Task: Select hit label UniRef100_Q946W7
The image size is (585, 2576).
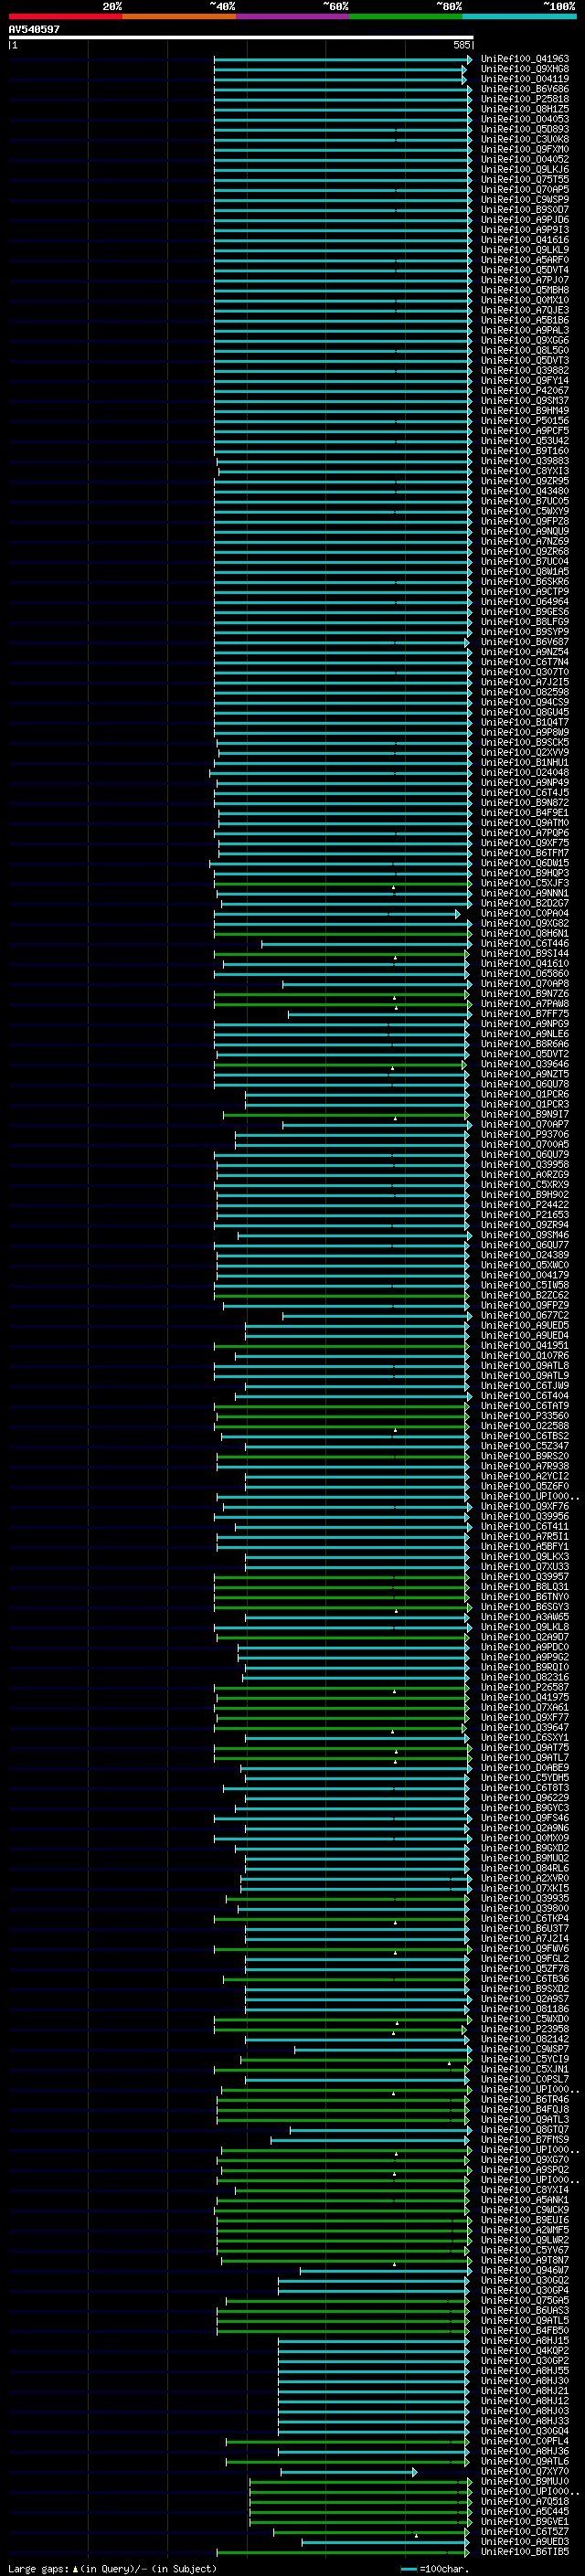Action: [525, 2271]
